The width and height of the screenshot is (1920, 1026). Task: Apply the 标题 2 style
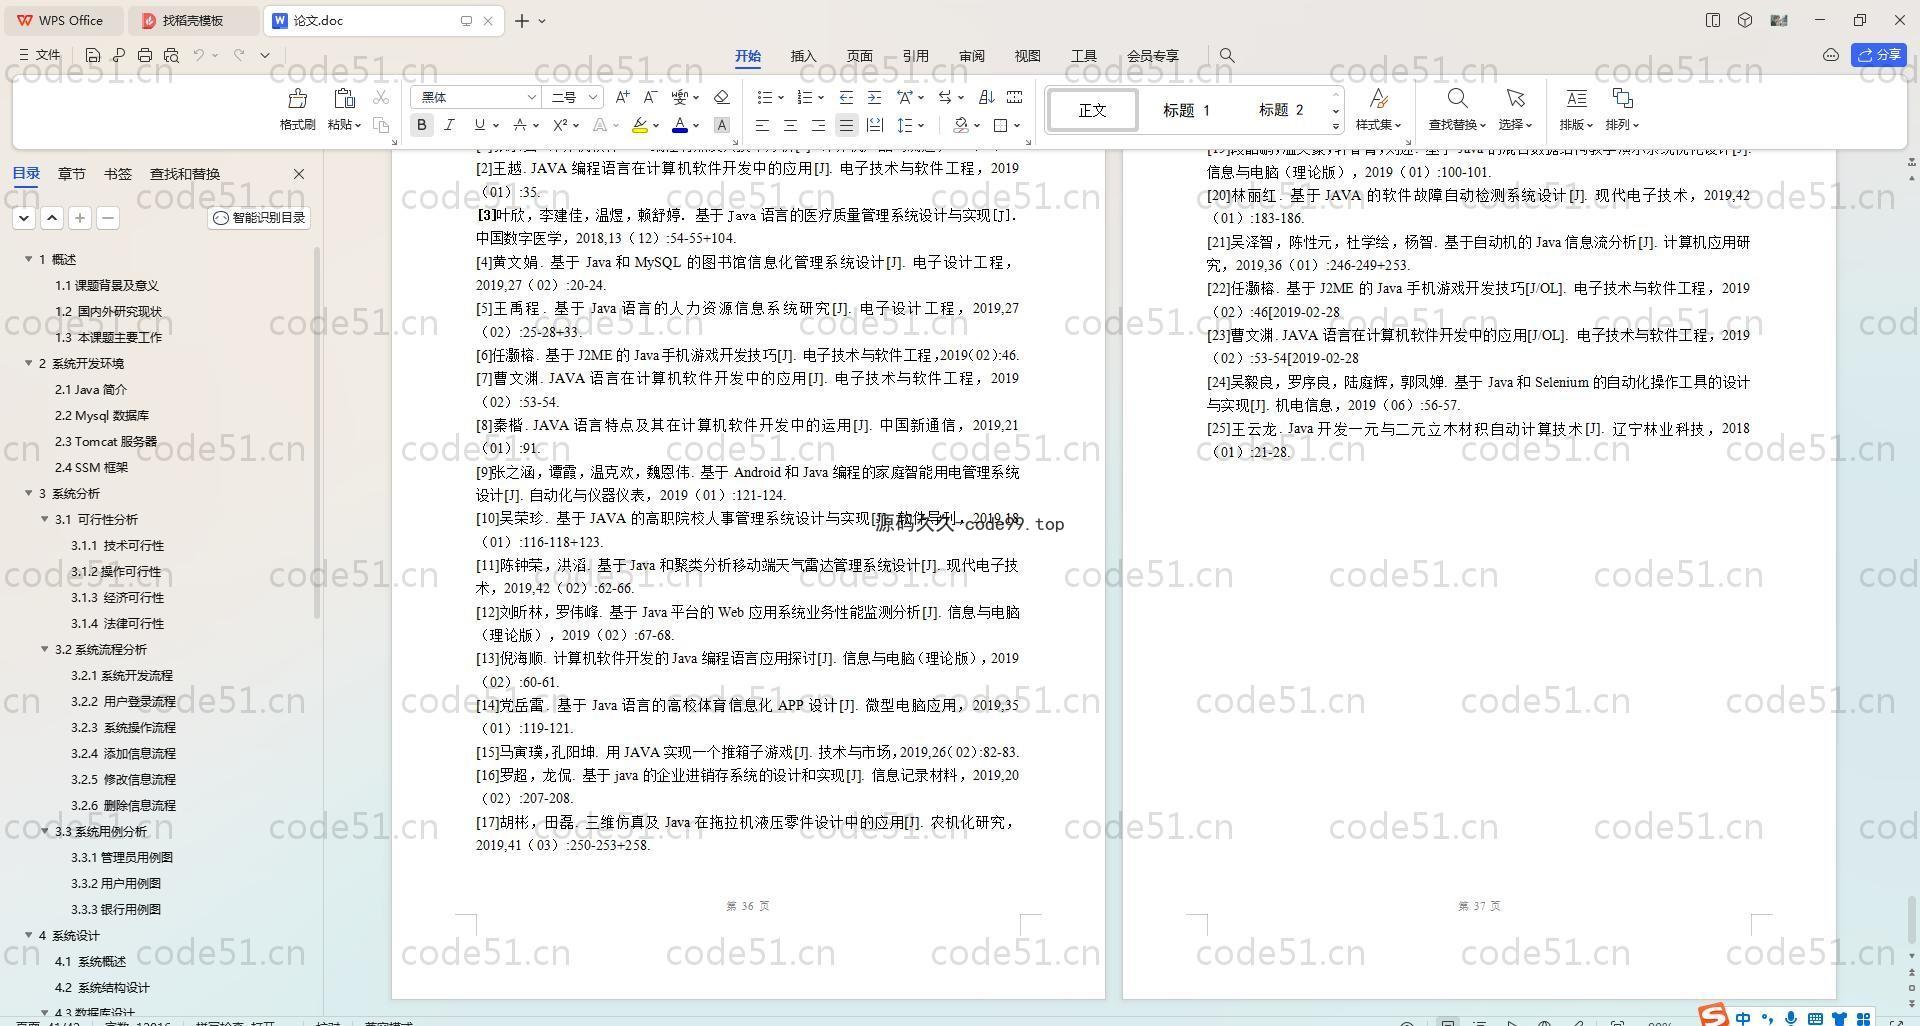coord(1280,110)
